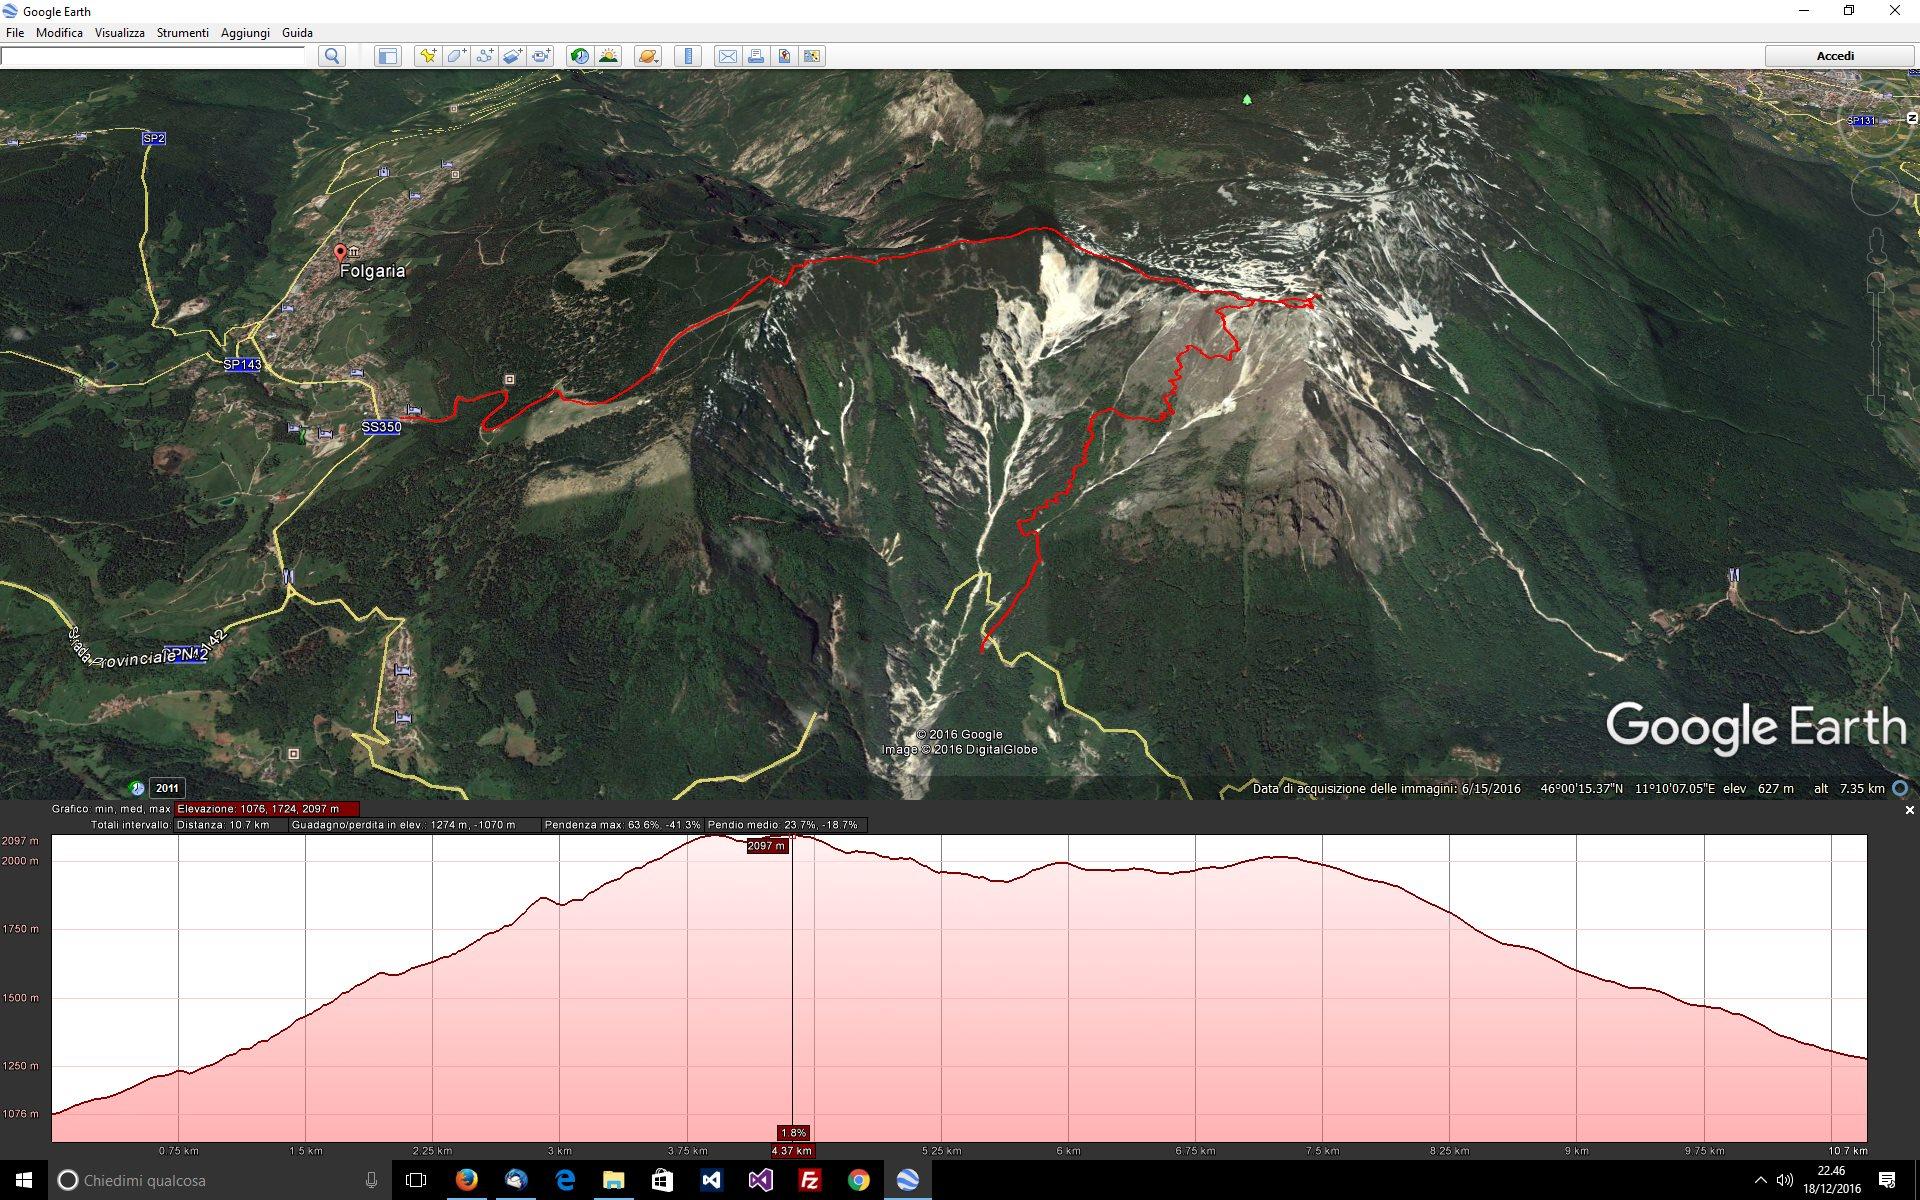Screen dimensions: 1920x1200
Task: Click the Google Earth taskbar icon
Action: click(907, 1180)
